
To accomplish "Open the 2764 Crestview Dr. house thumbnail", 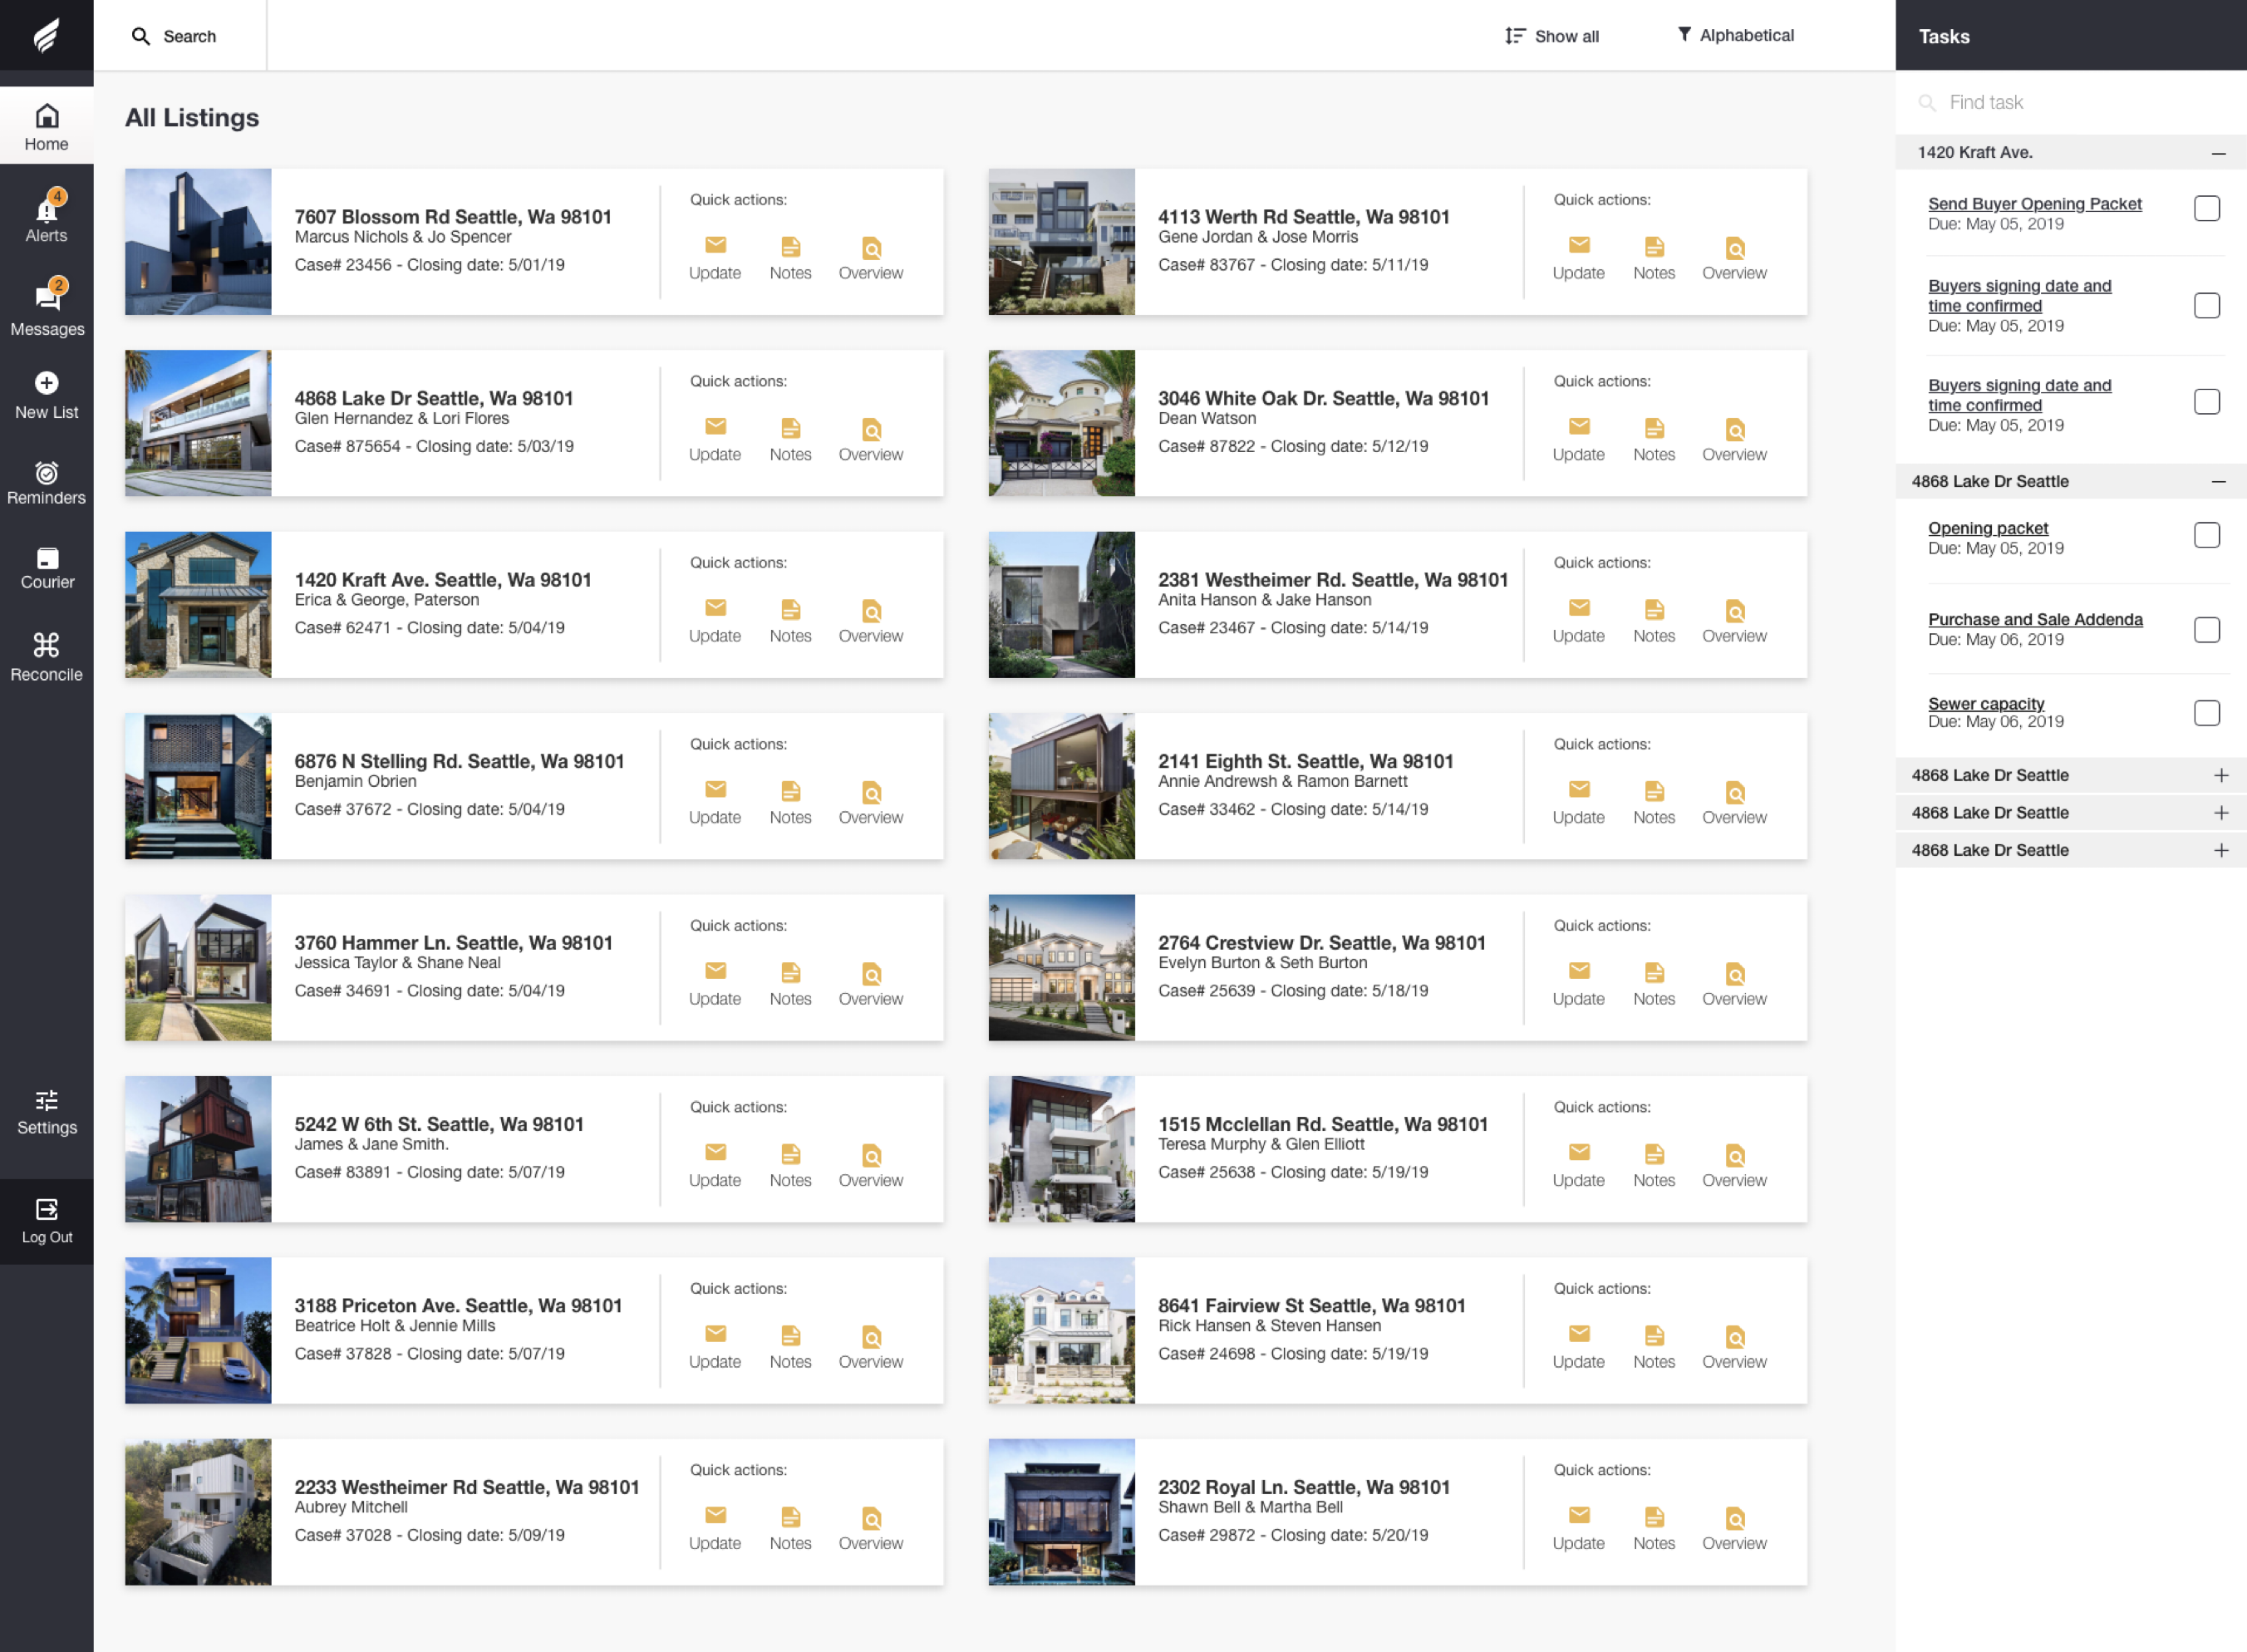I will tap(1062, 967).
